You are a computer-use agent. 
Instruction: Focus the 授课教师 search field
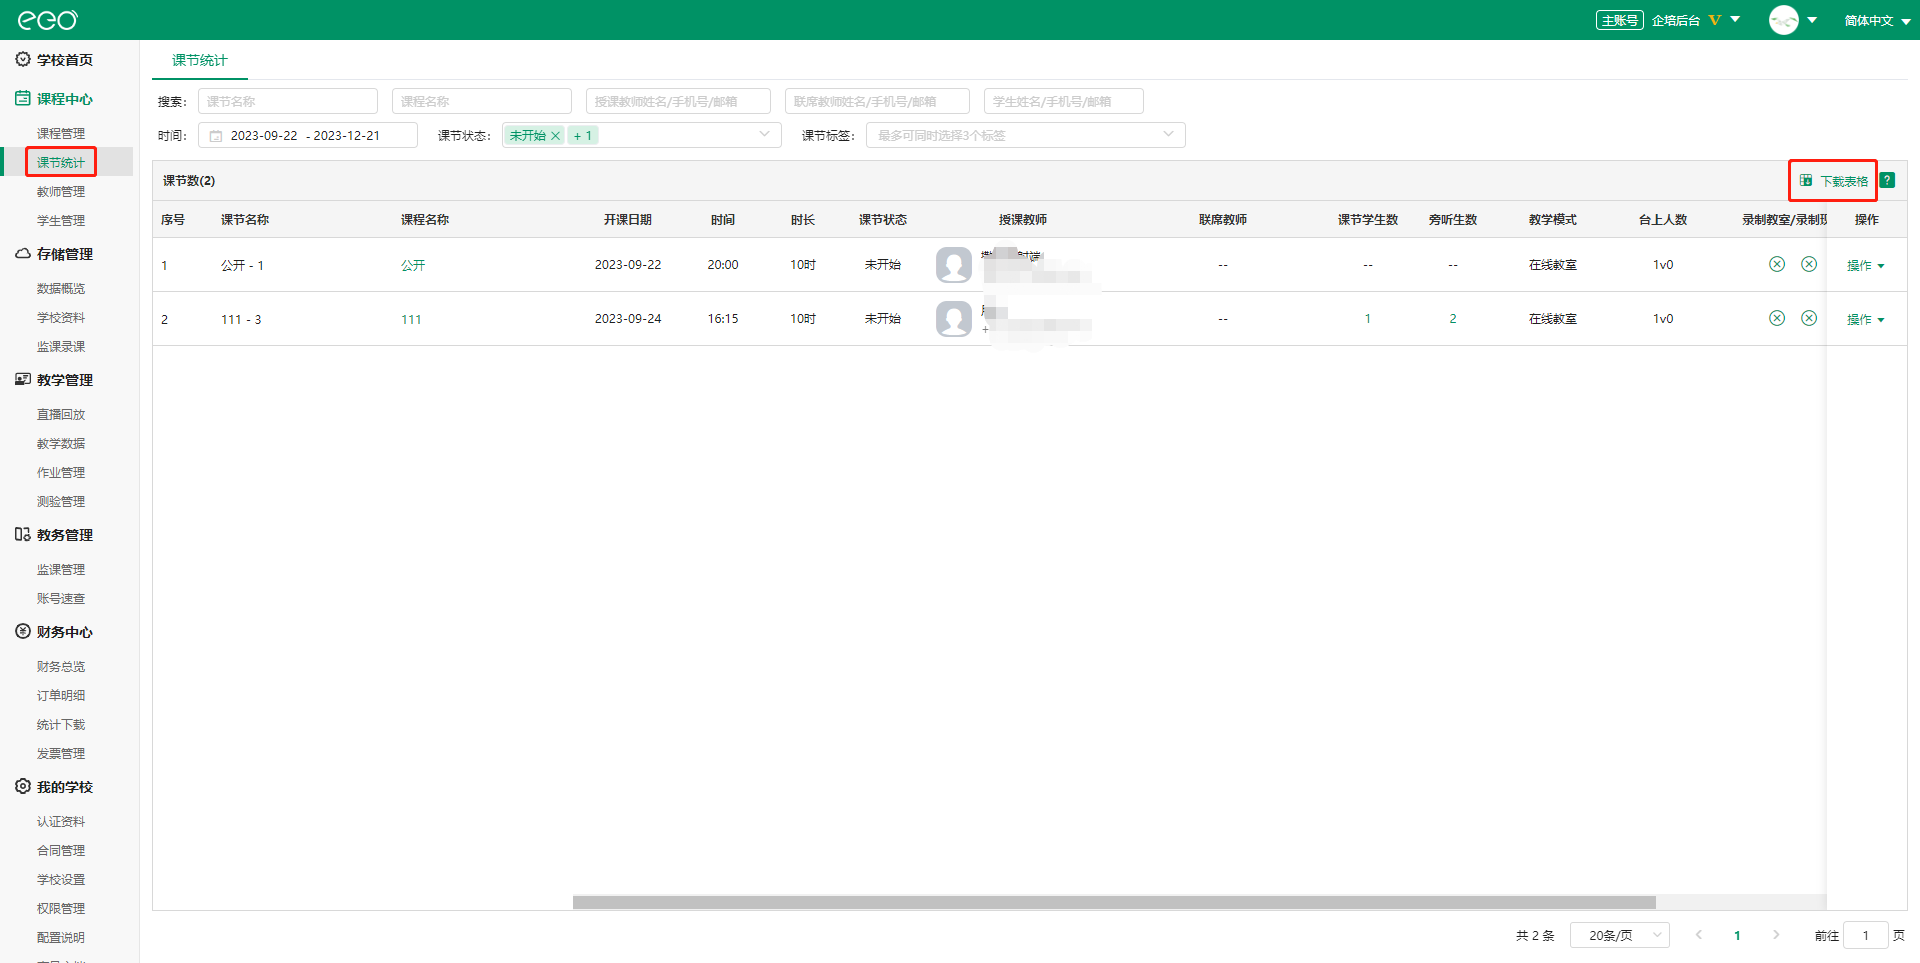point(678,101)
